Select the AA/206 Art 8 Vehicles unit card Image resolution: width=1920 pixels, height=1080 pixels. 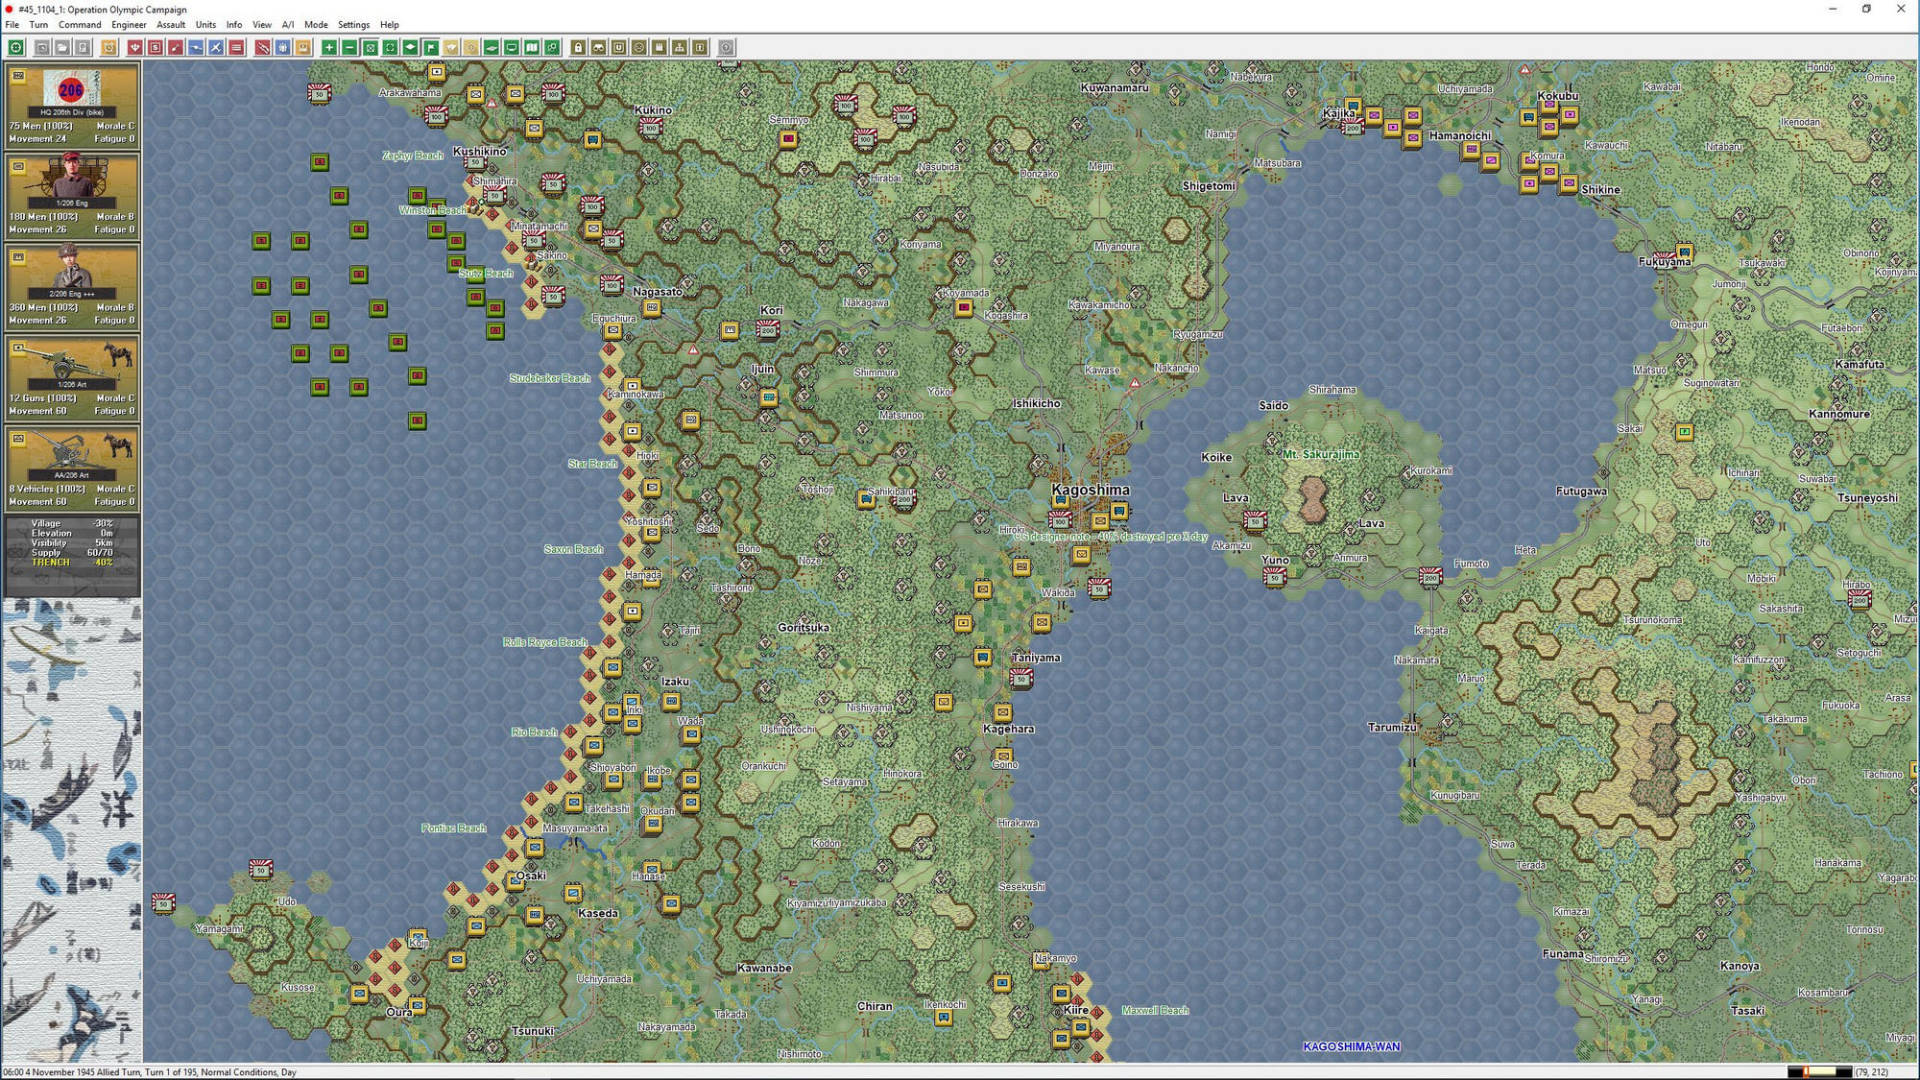(71, 469)
